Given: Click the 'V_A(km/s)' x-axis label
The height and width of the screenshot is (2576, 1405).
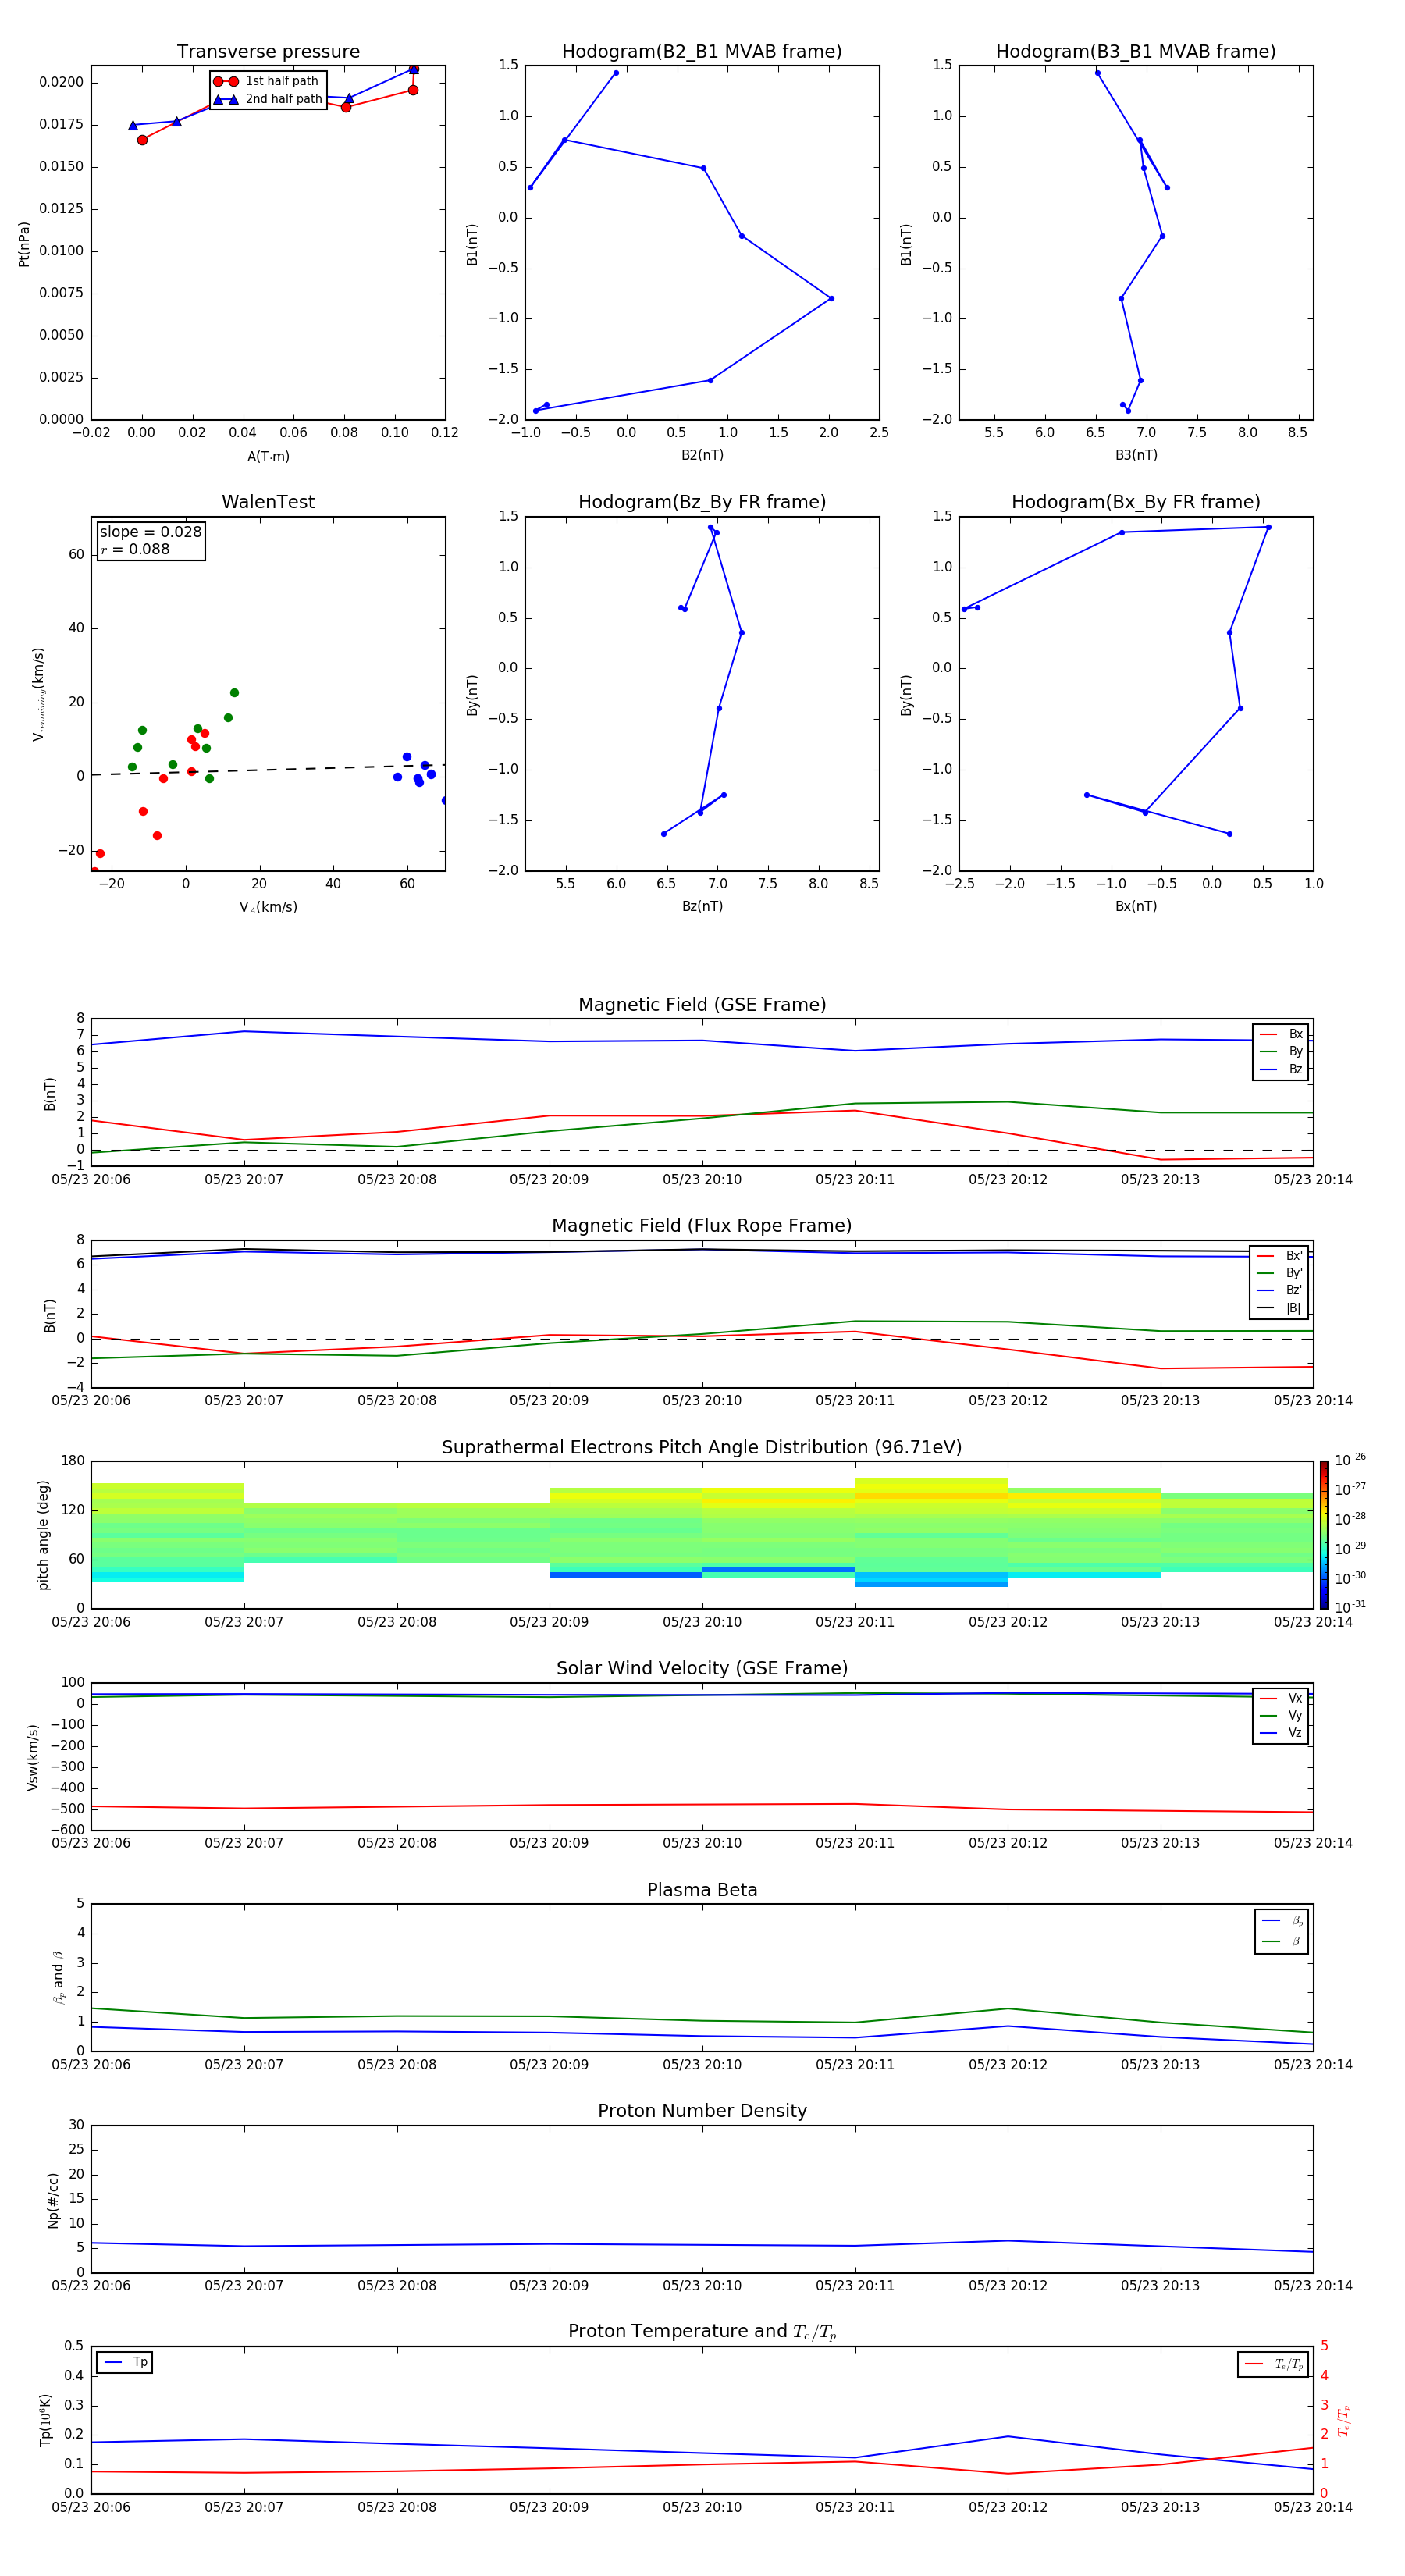Looking at the screenshot, I should [268, 907].
